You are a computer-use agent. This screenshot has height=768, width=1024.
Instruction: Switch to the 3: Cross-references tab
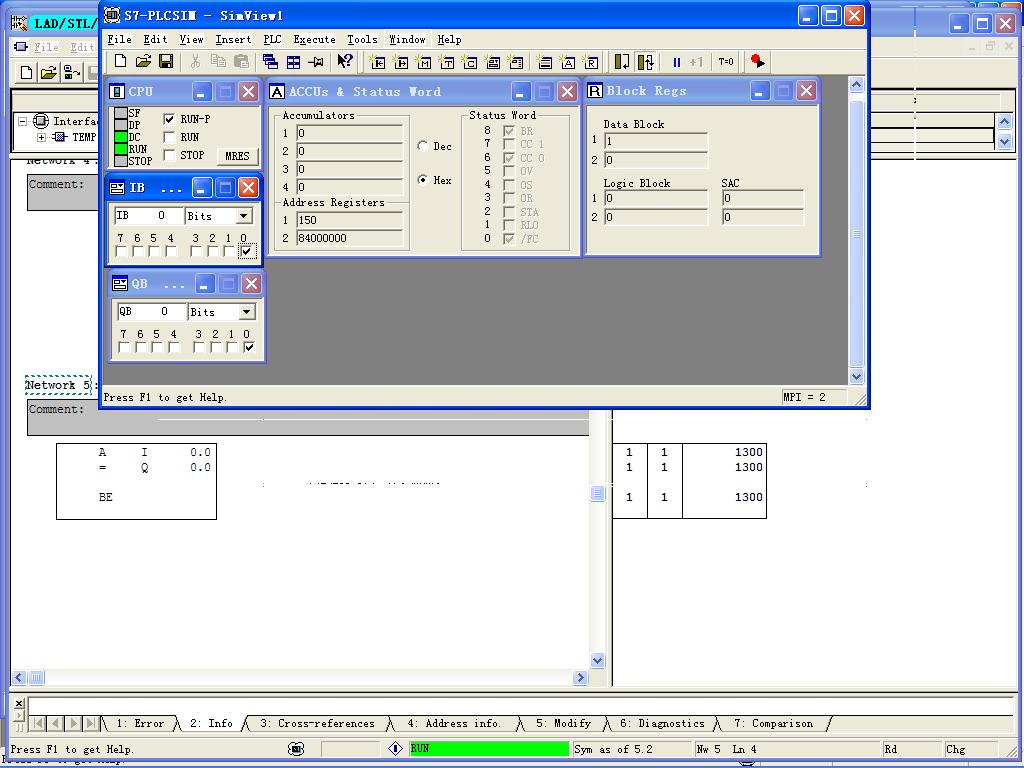[317, 724]
